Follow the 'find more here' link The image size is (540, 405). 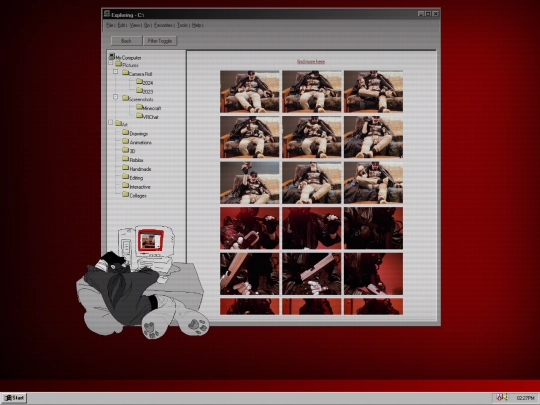(311, 62)
